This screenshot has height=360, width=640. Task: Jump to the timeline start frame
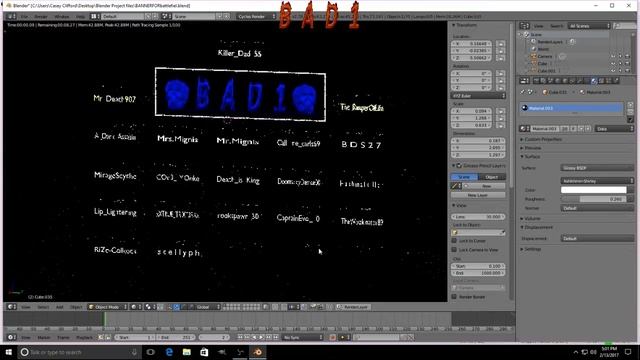(240, 337)
